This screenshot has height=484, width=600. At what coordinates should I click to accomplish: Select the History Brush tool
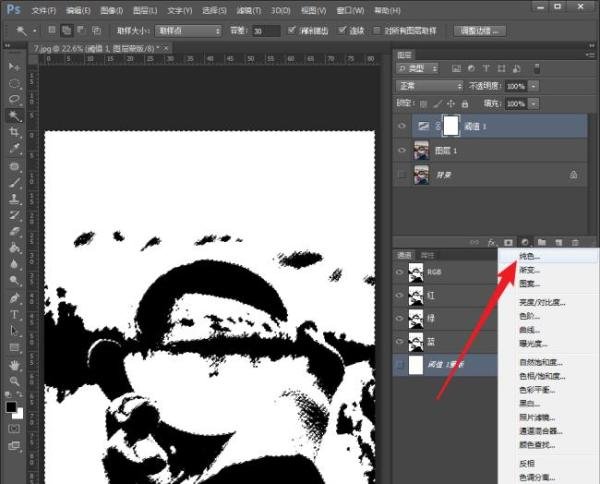tap(14, 215)
